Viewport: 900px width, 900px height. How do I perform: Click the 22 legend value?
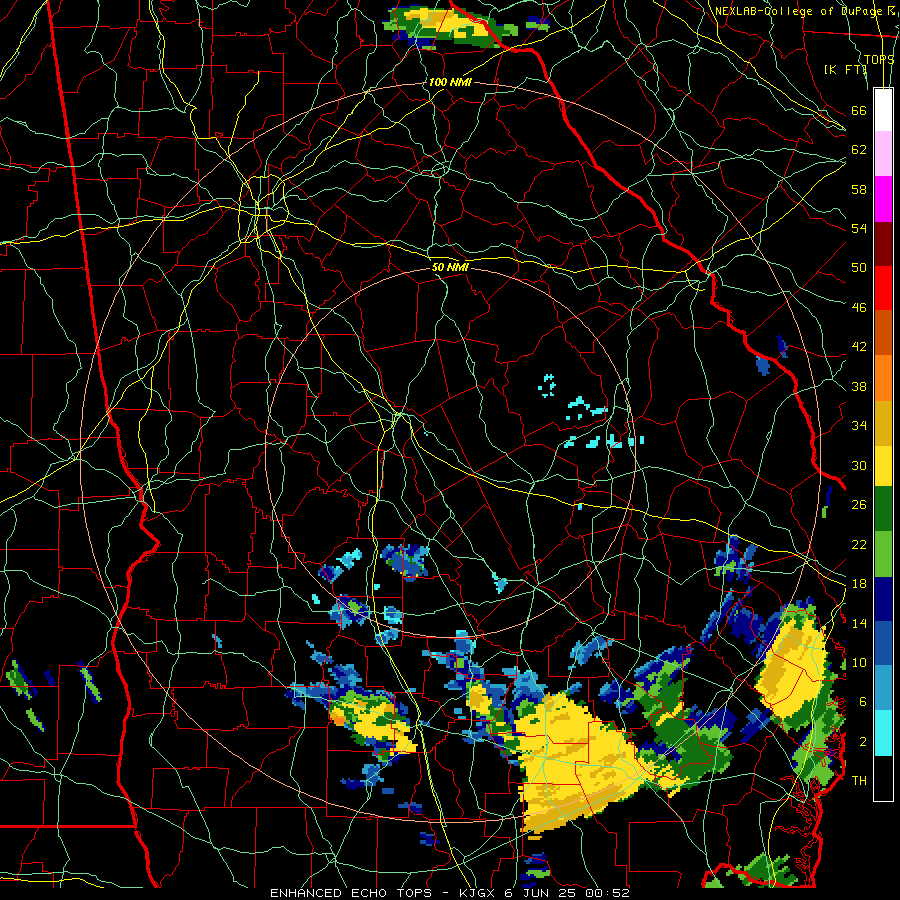pos(859,544)
